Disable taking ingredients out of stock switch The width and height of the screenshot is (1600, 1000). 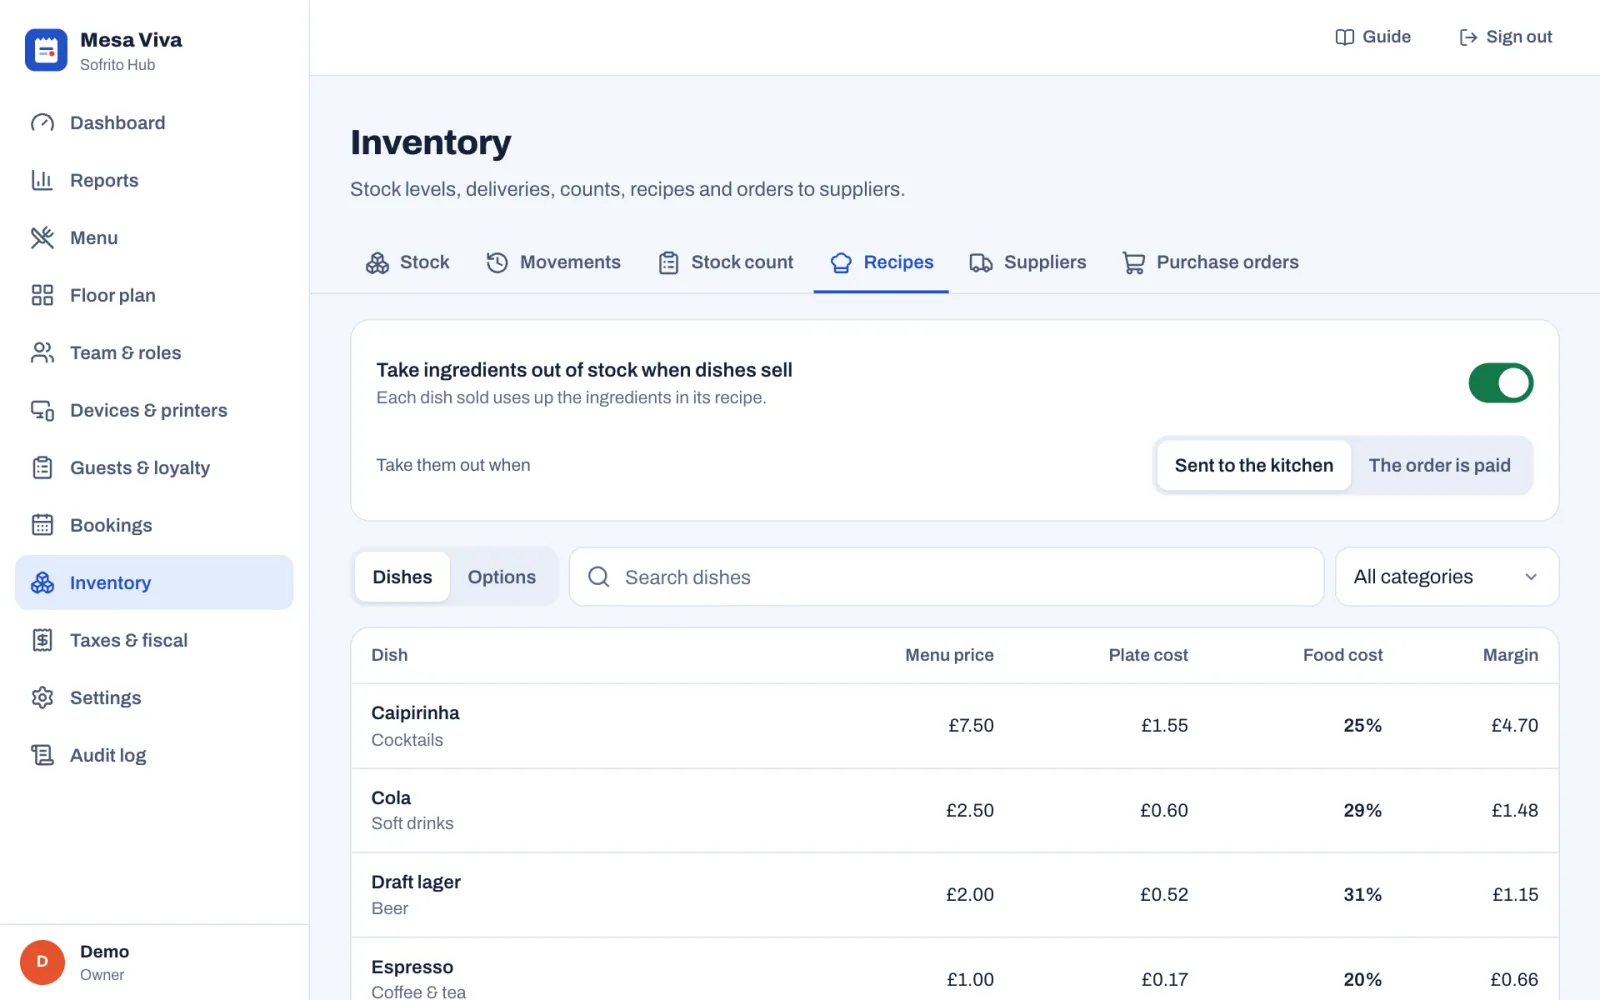tap(1500, 383)
